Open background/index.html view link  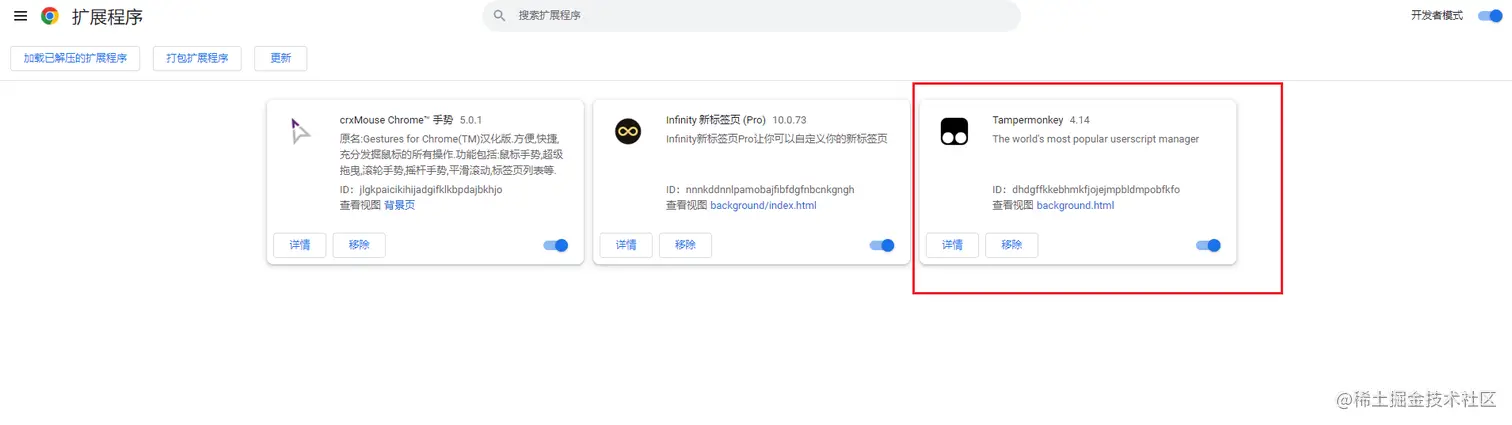pyautogui.click(x=763, y=205)
